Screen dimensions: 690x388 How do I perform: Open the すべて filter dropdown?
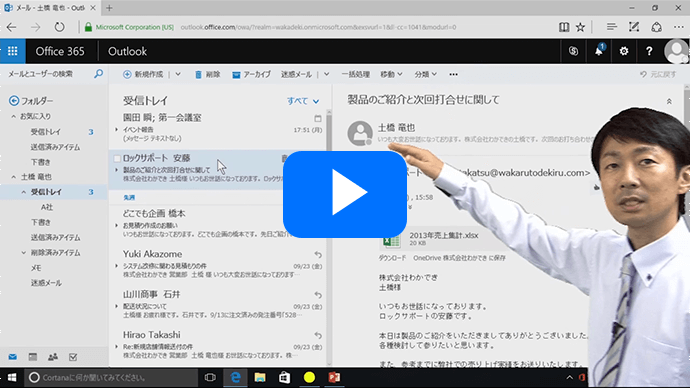[303, 101]
